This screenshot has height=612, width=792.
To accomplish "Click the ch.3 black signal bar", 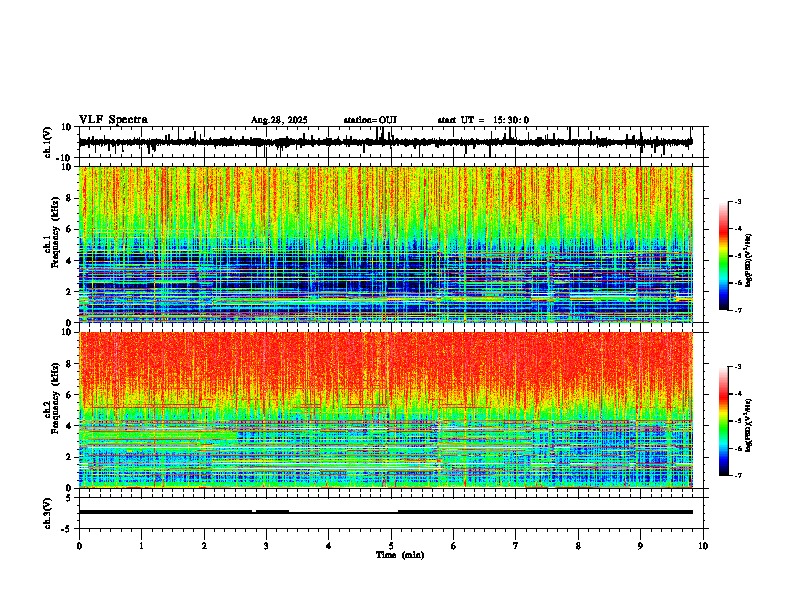I will (386, 512).
